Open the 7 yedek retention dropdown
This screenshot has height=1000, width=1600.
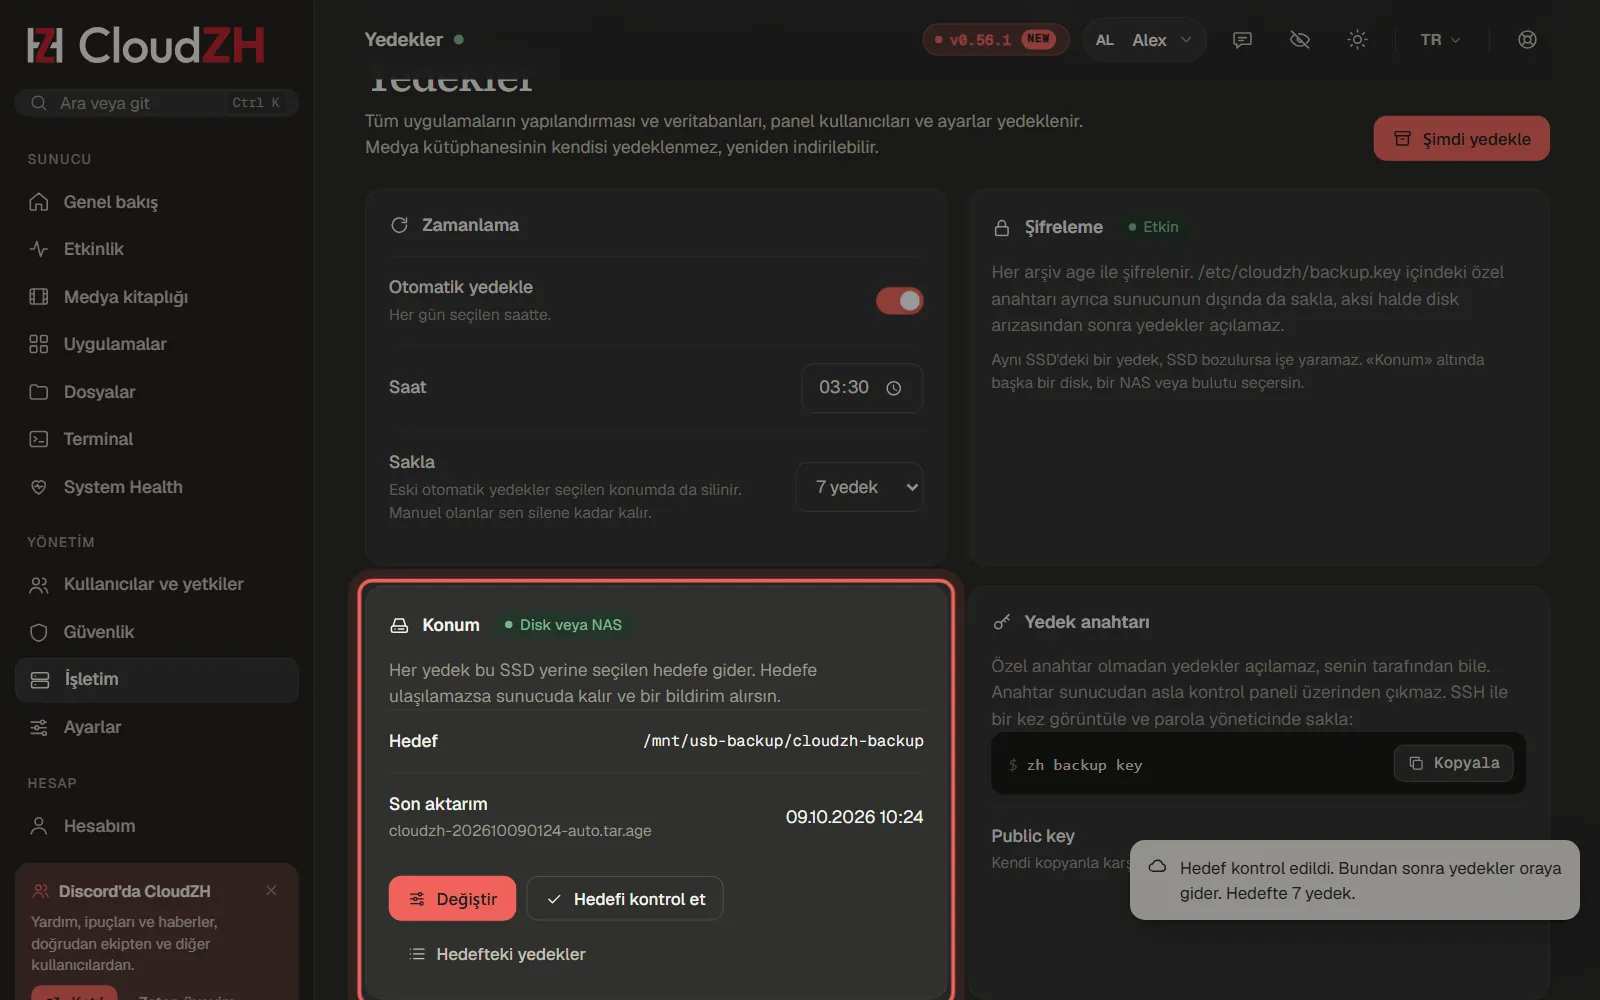[860, 487]
